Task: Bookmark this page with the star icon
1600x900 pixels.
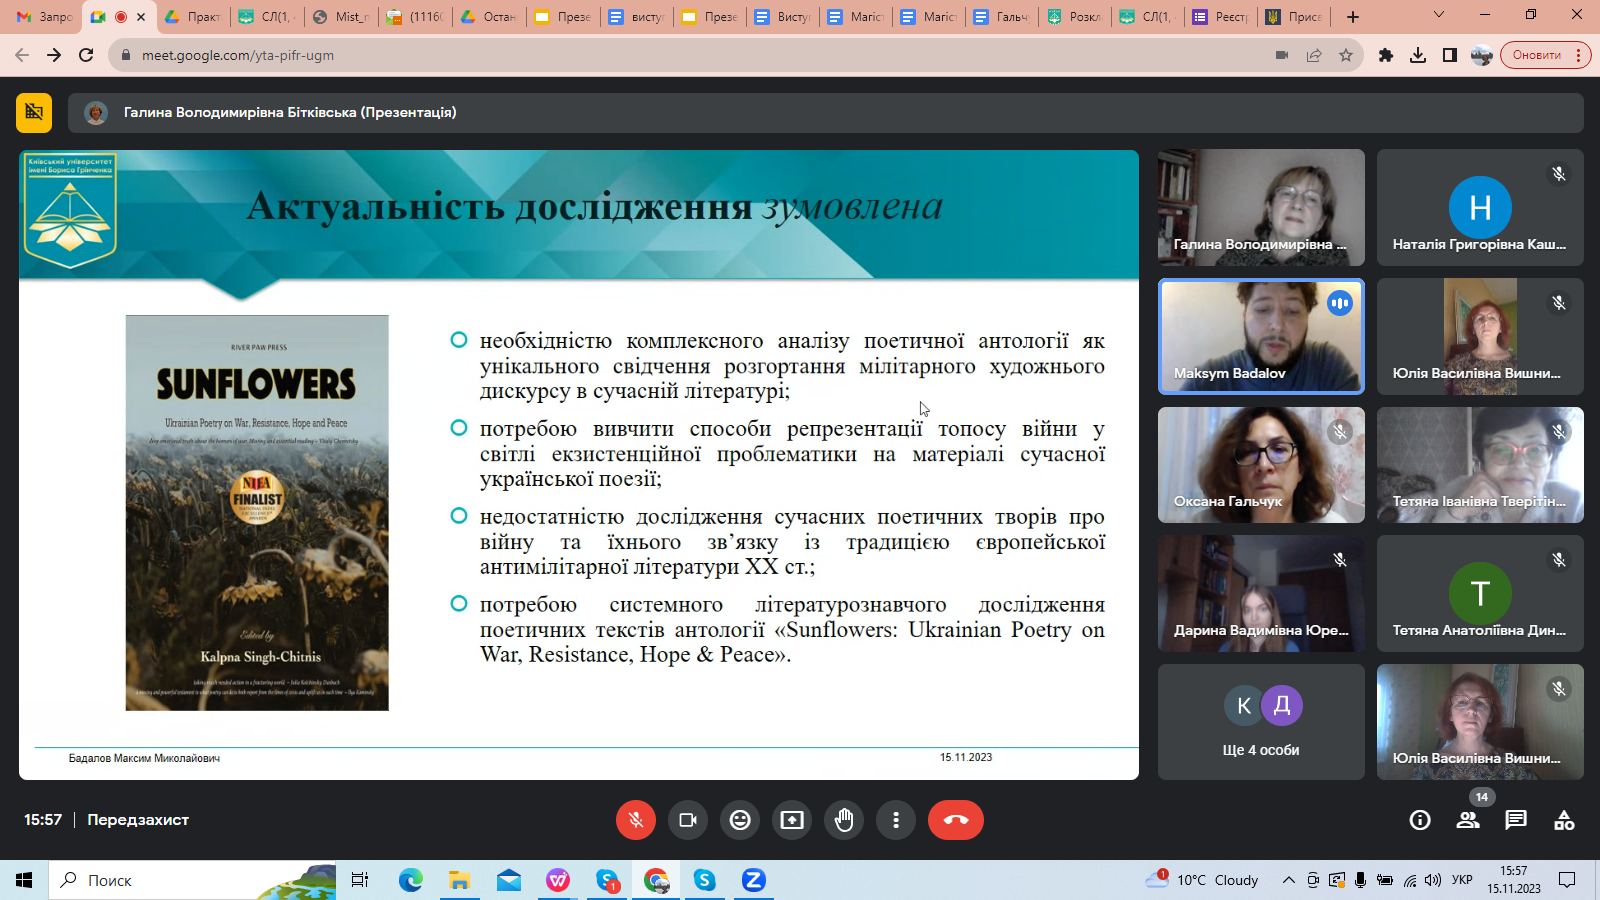Action: click(1346, 55)
